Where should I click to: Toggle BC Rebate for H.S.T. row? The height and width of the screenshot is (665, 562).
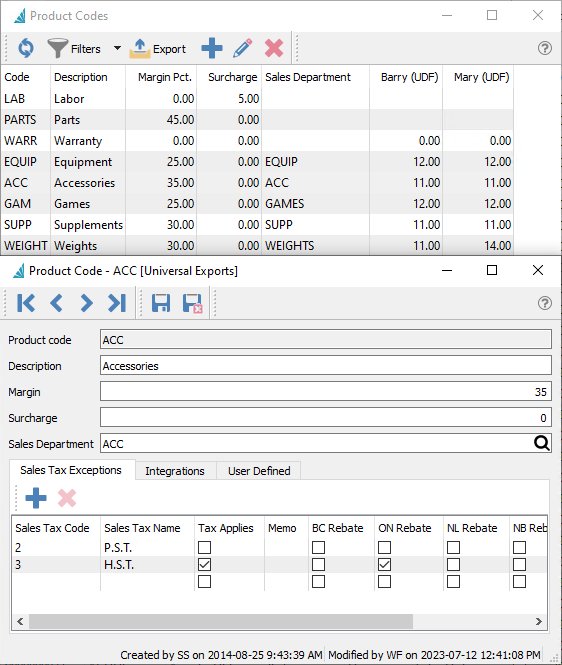point(319,564)
